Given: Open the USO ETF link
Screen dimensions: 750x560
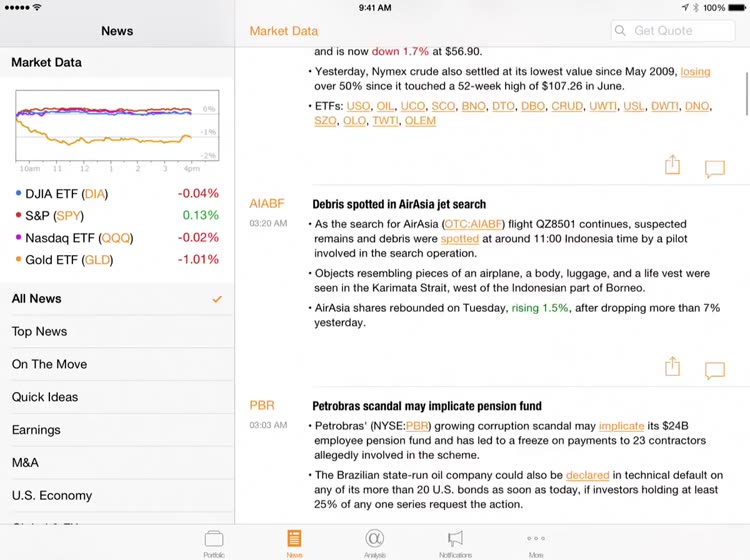Looking at the screenshot, I should (358, 106).
